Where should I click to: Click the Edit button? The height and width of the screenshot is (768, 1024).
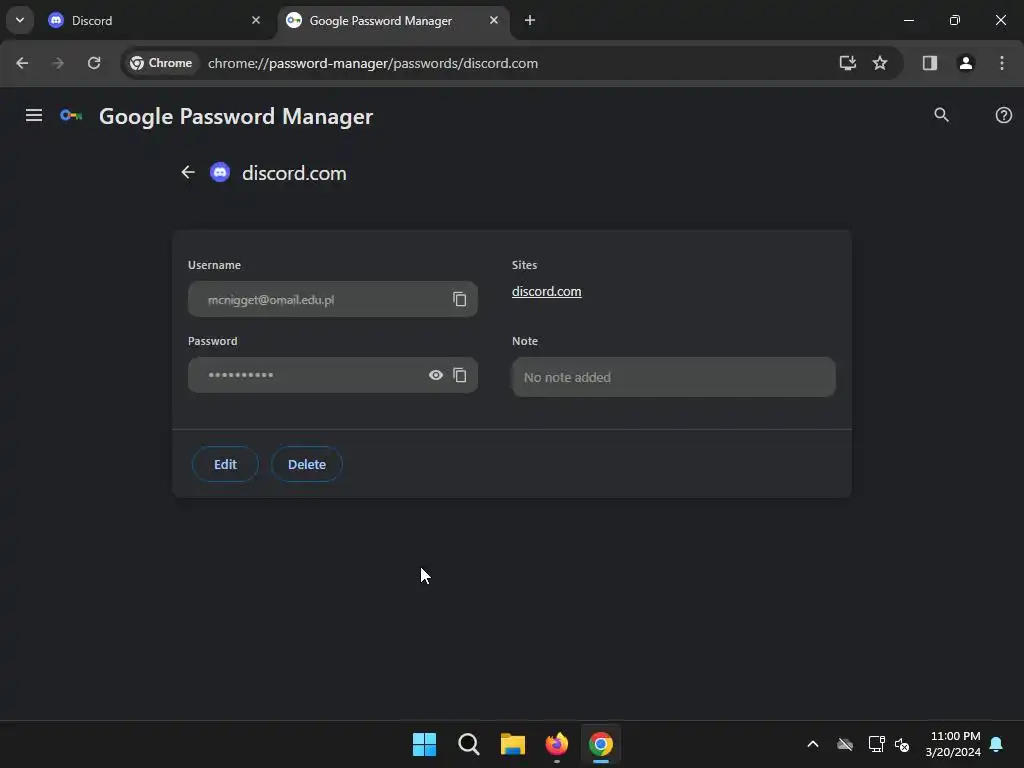coord(225,464)
